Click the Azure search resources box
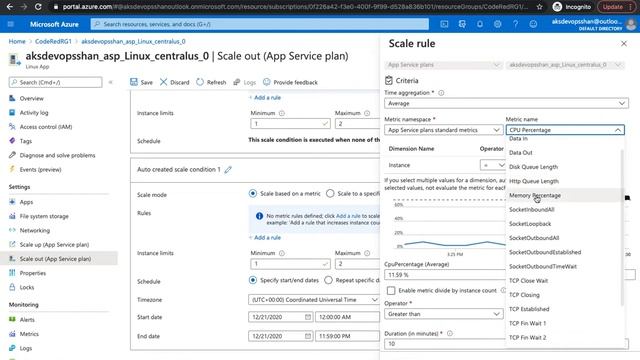 [x=260, y=24]
